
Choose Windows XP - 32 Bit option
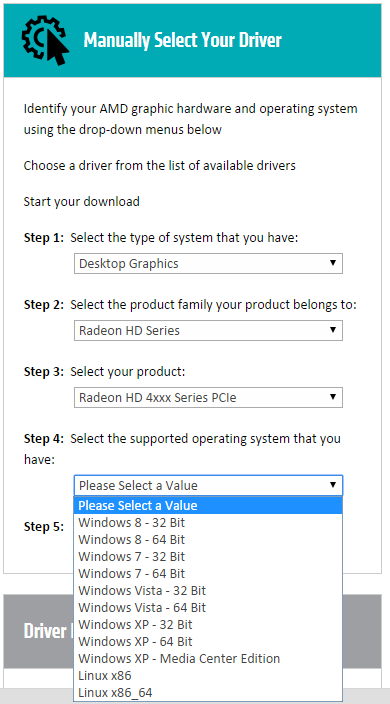pyautogui.click(x=208, y=625)
